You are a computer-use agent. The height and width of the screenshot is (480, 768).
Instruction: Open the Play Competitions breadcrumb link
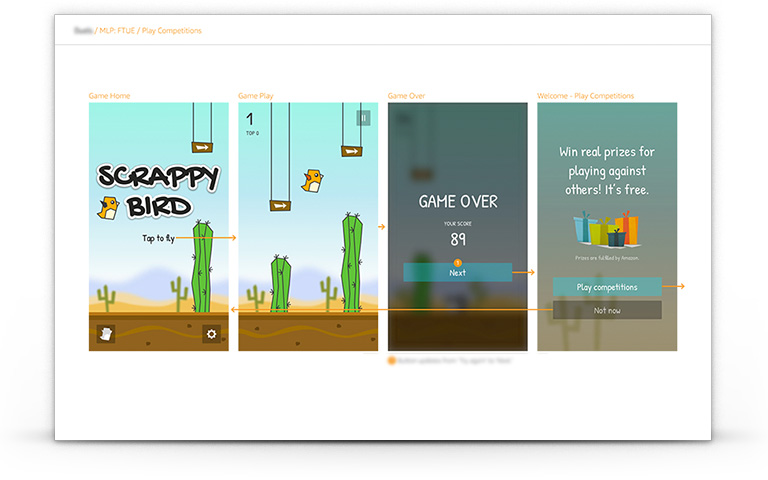(172, 30)
